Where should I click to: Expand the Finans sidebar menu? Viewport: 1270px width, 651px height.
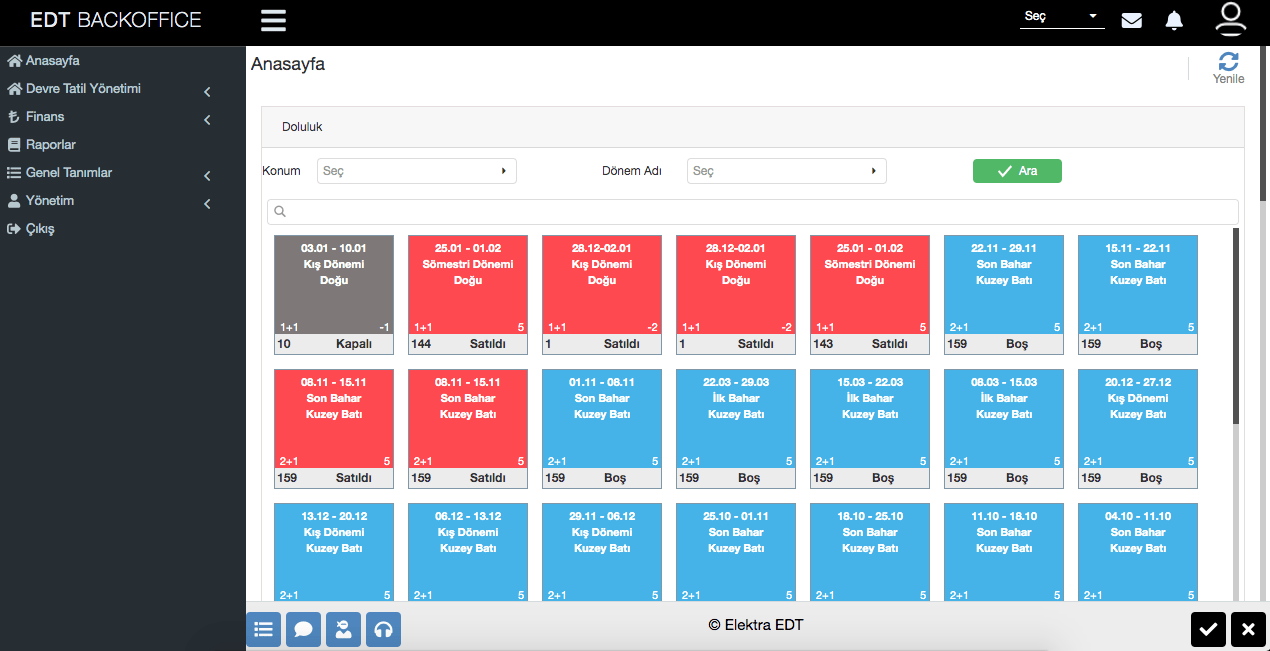tap(45, 117)
